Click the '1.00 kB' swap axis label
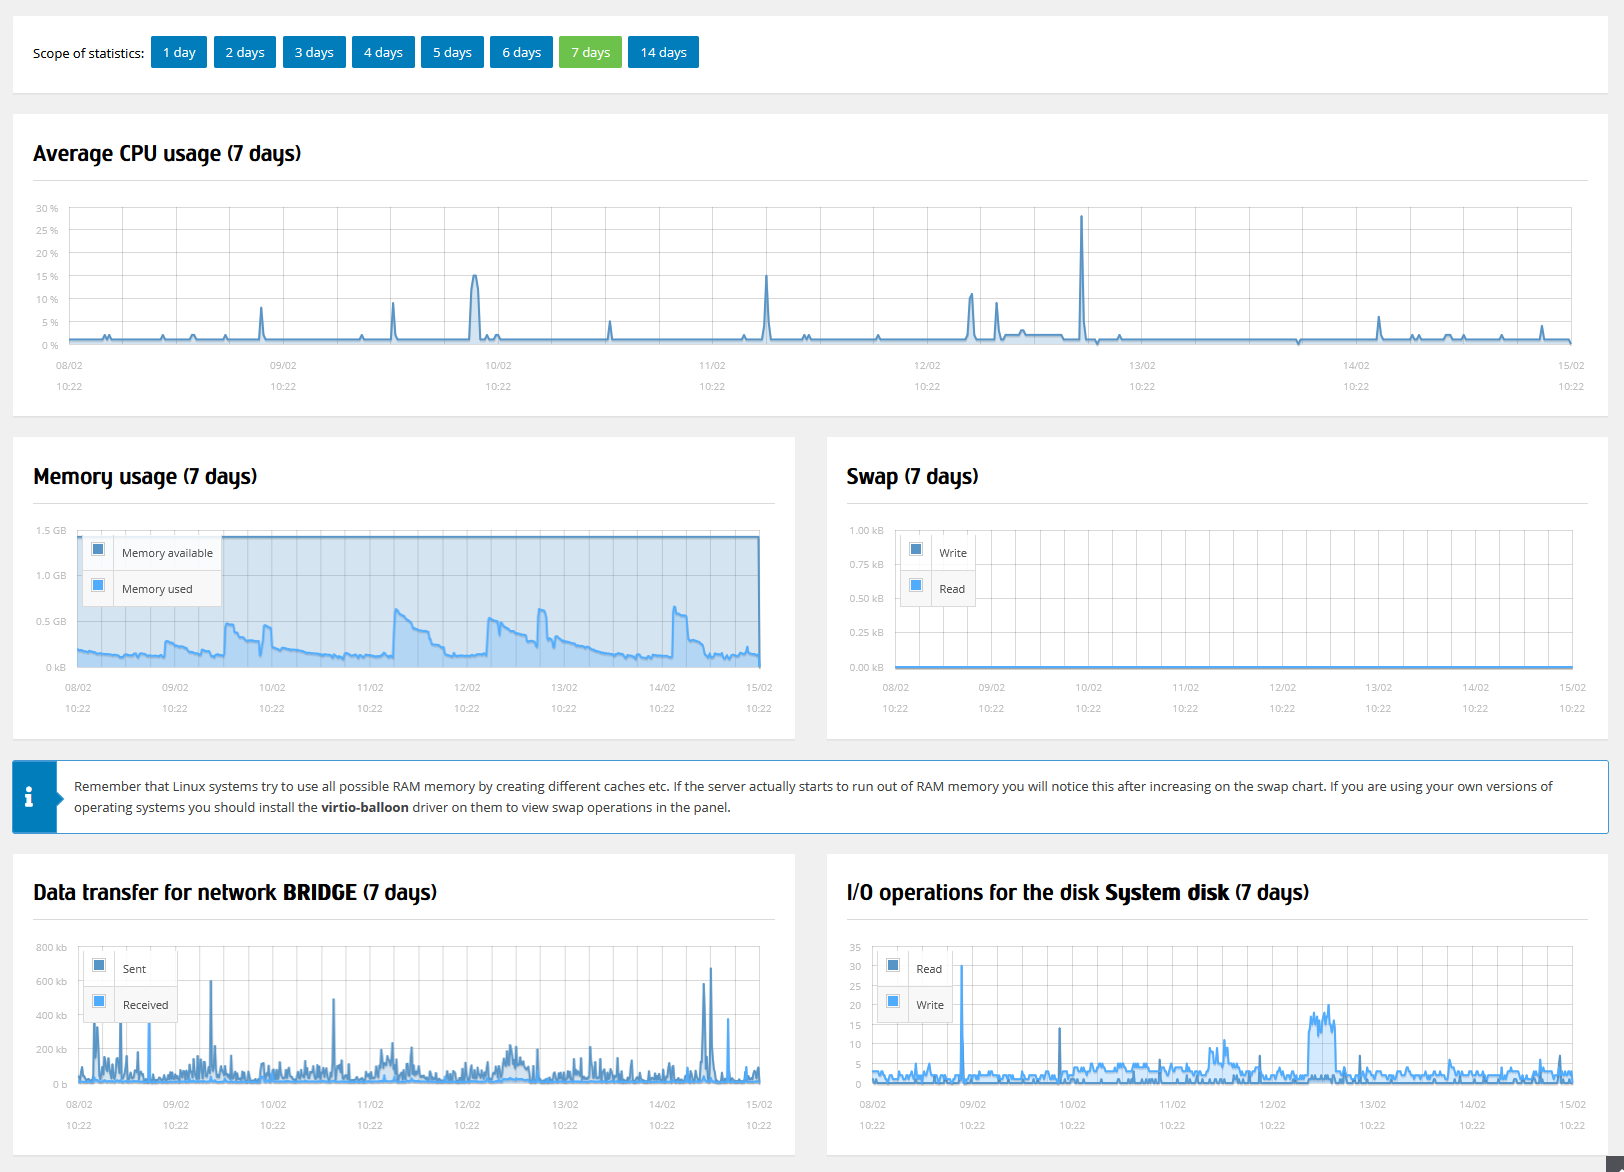 (x=866, y=530)
